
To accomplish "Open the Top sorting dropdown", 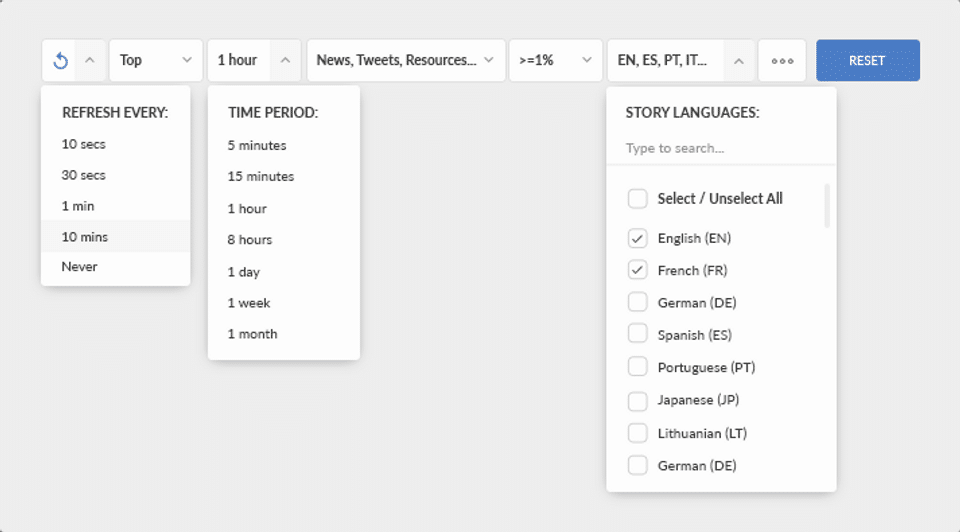I will pyautogui.click(x=156, y=61).
